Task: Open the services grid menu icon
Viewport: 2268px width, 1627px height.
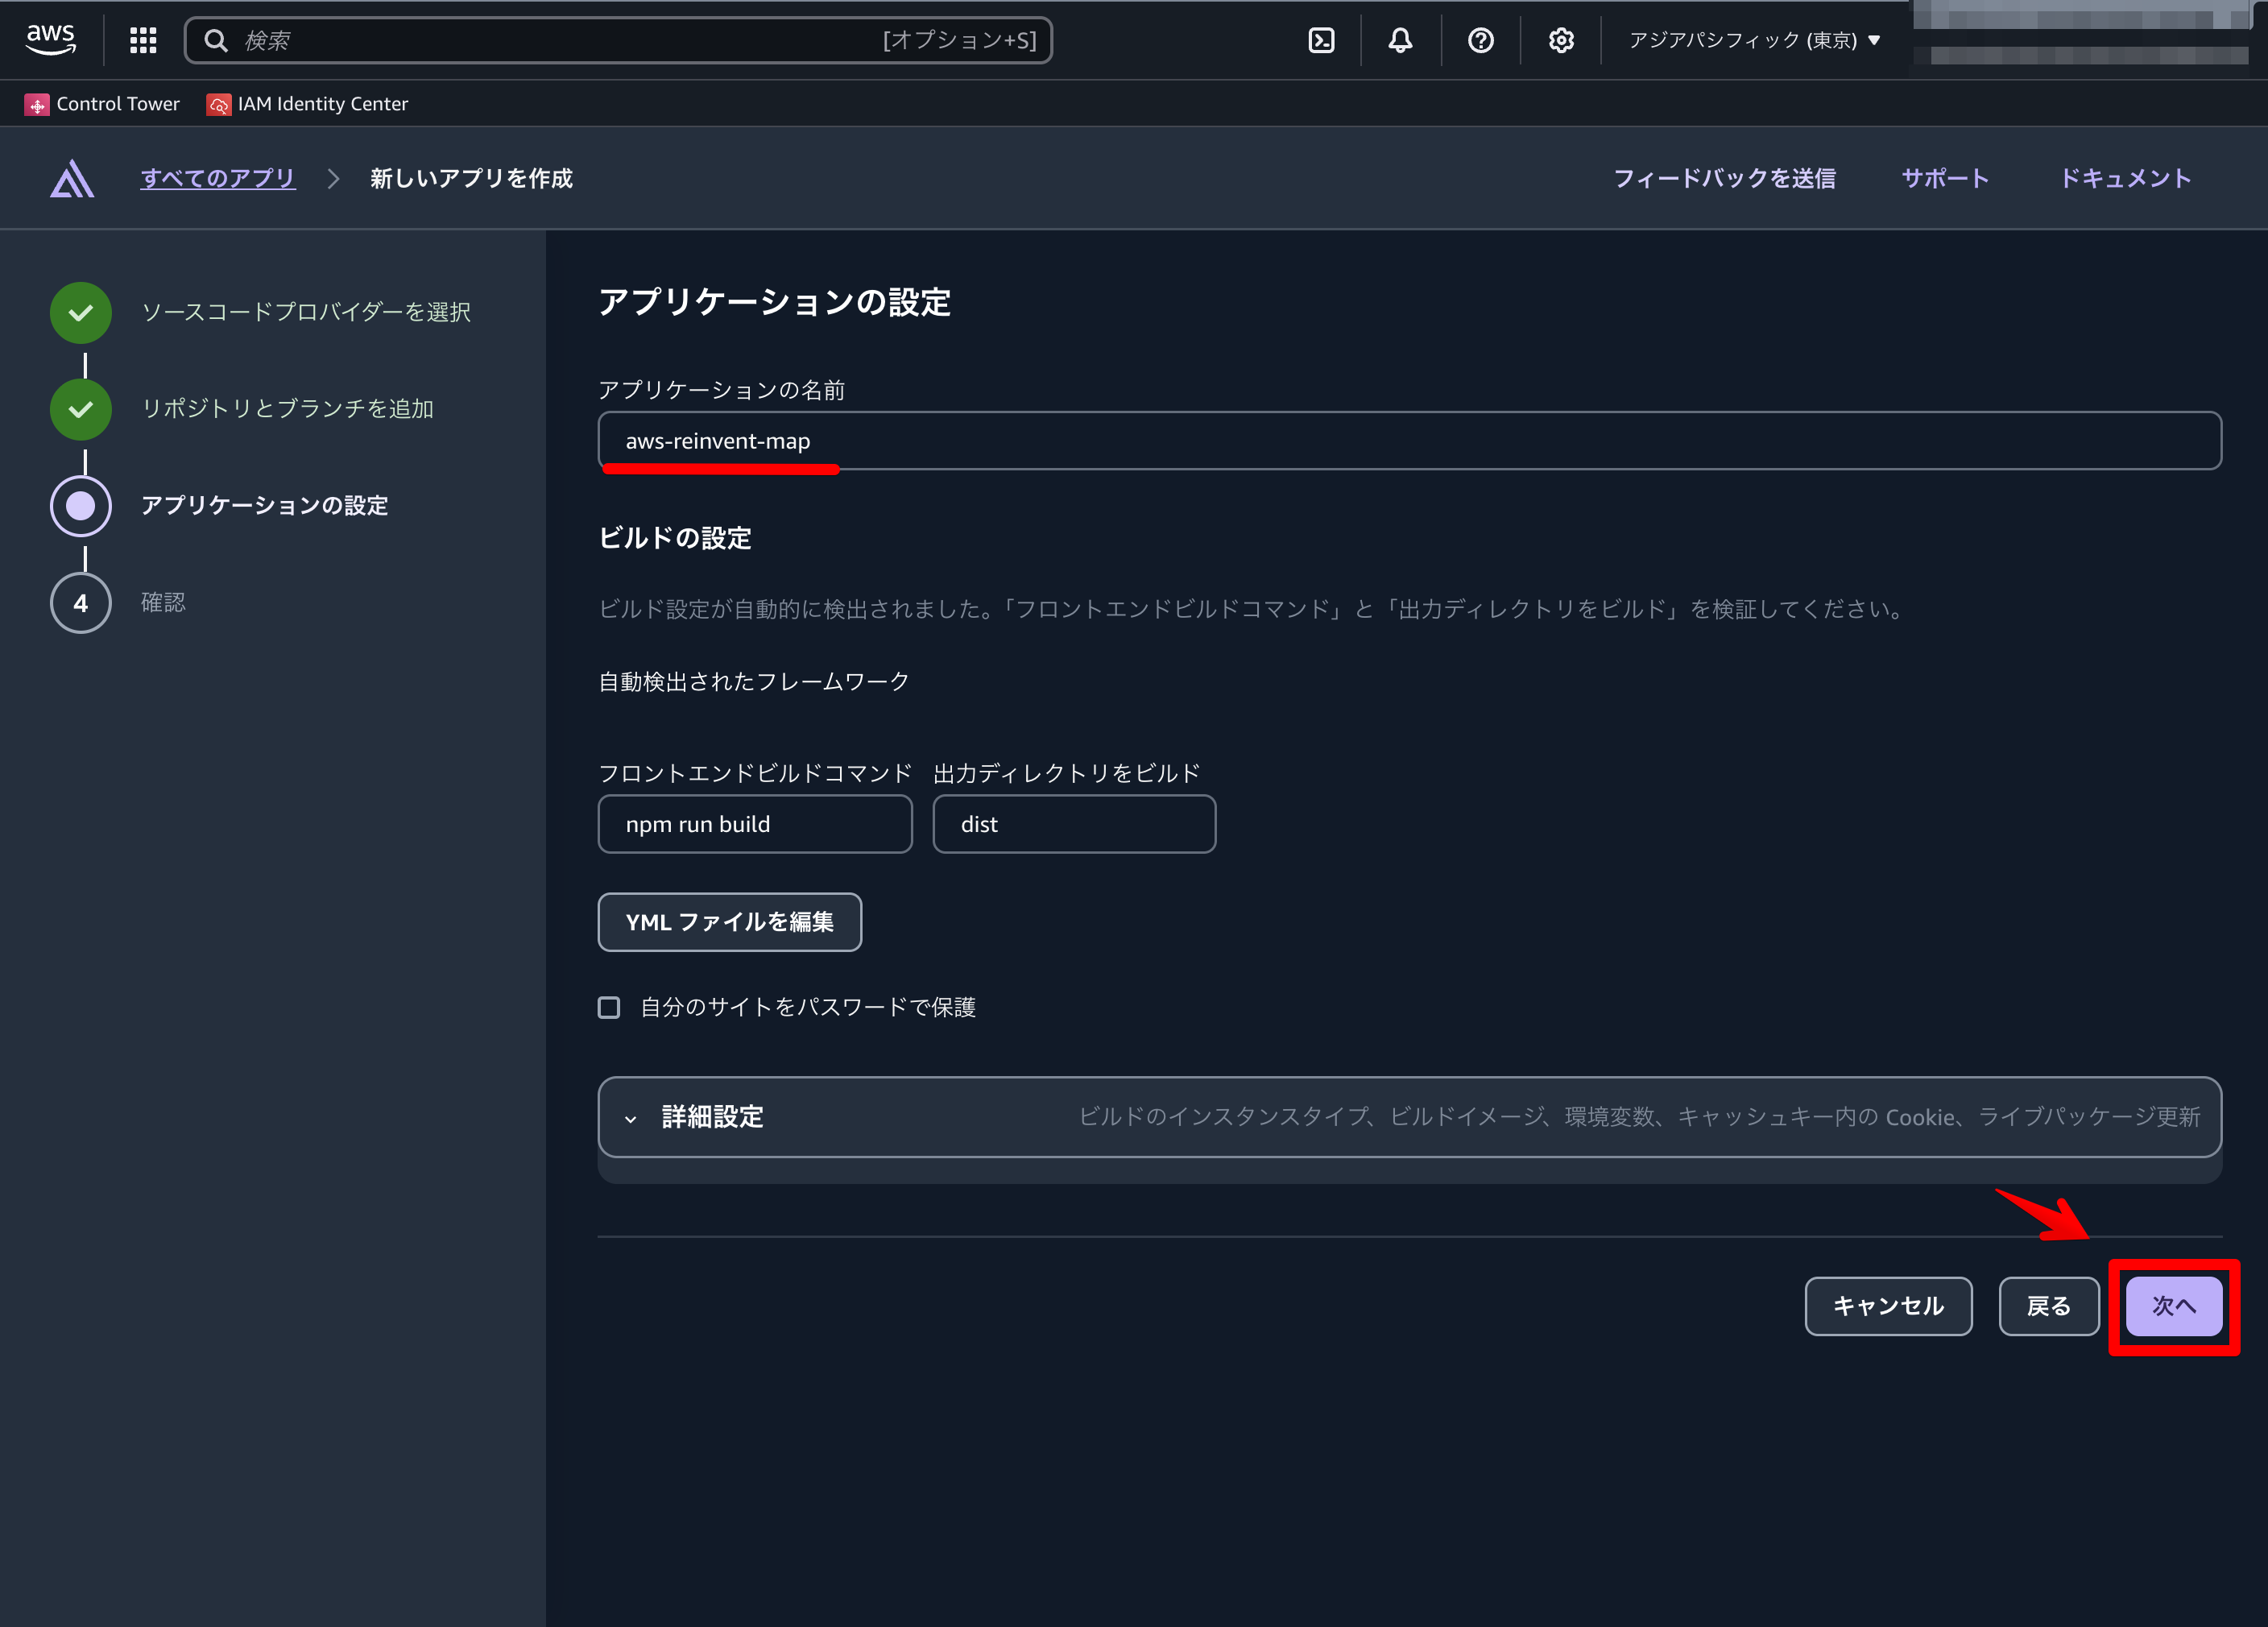Action: point(143,40)
